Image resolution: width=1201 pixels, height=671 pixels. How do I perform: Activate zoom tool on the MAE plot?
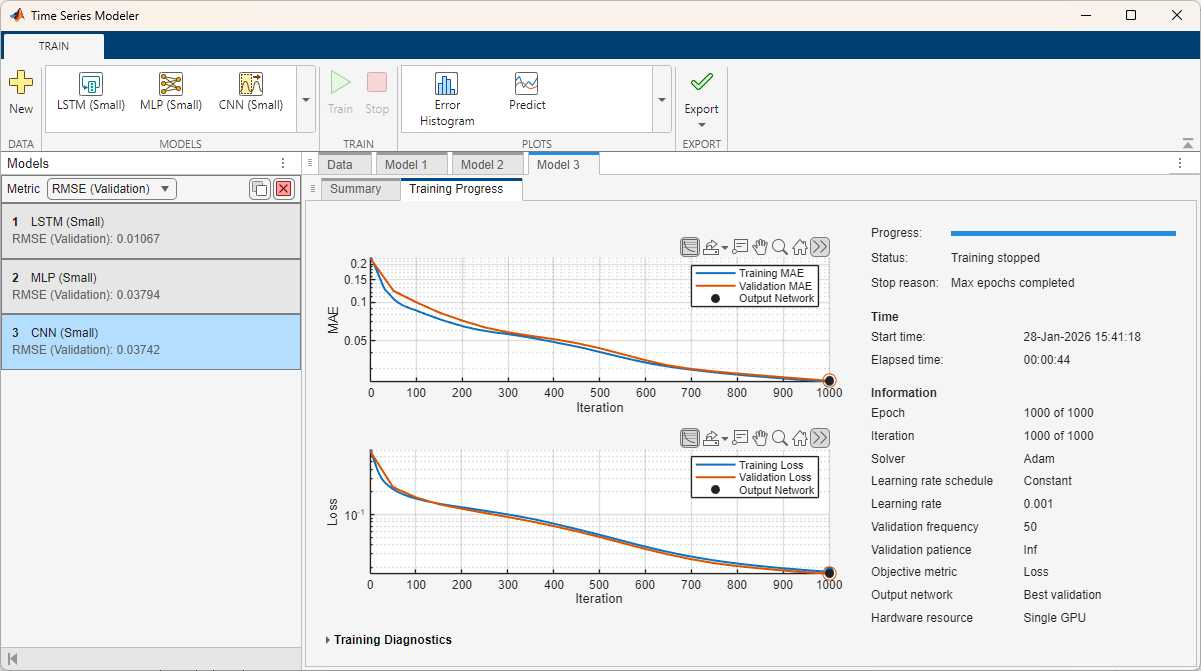click(x=780, y=246)
